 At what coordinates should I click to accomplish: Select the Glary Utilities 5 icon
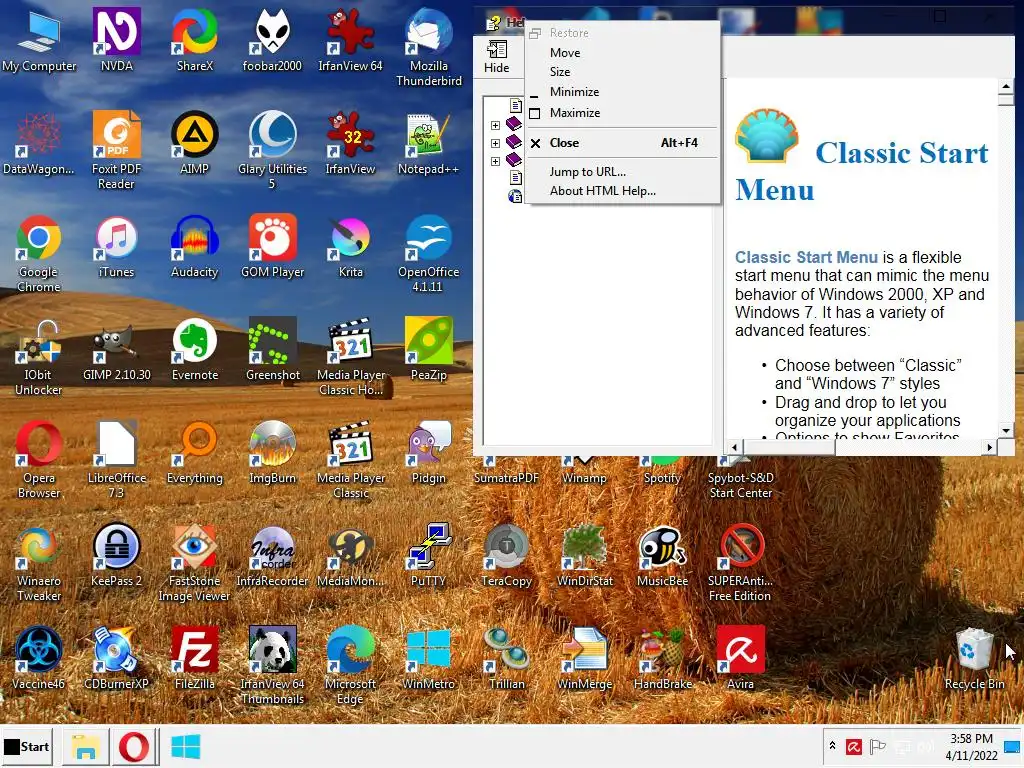tap(272, 150)
